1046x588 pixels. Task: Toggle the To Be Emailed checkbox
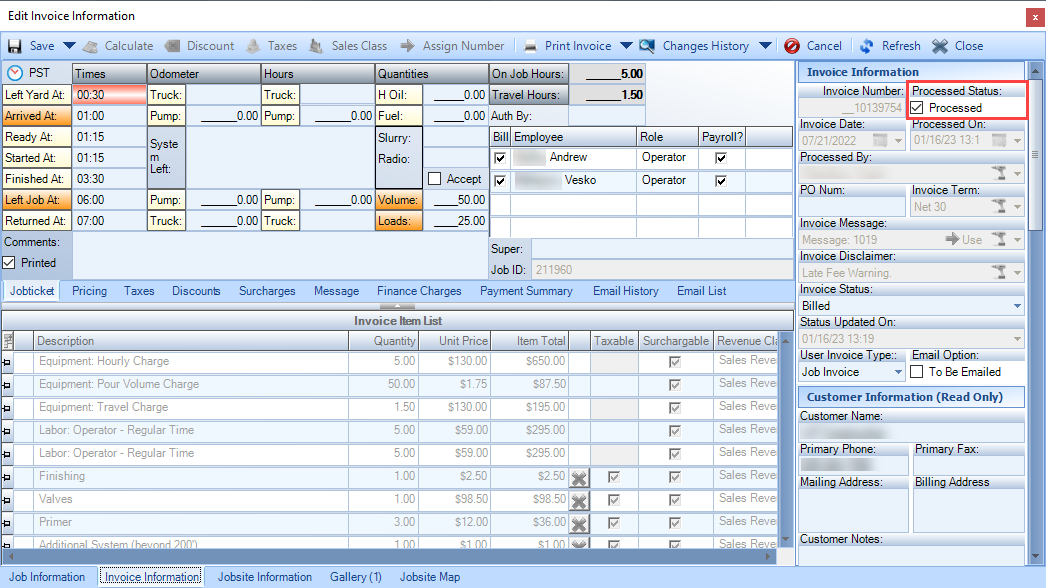pyautogui.click(x=917, y=372)
